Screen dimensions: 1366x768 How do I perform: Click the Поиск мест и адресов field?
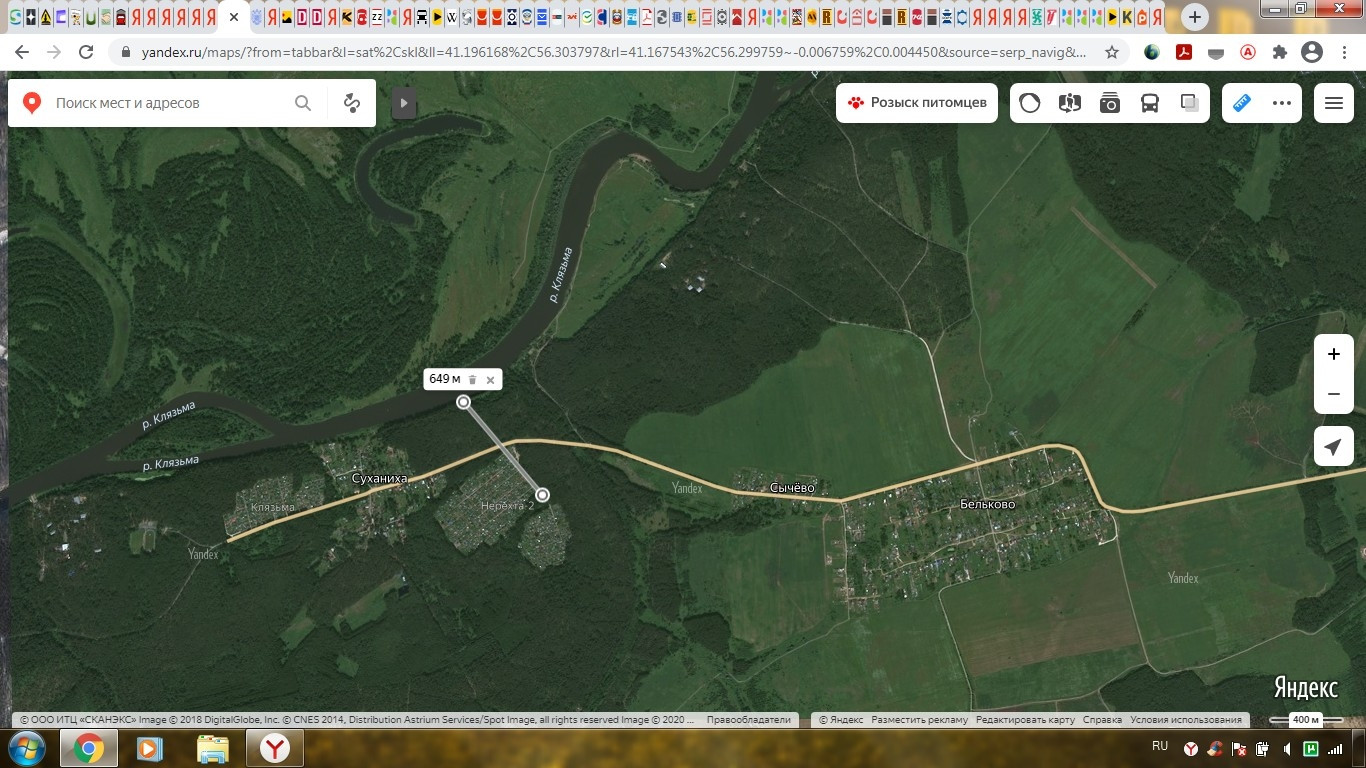coord(170,103)
